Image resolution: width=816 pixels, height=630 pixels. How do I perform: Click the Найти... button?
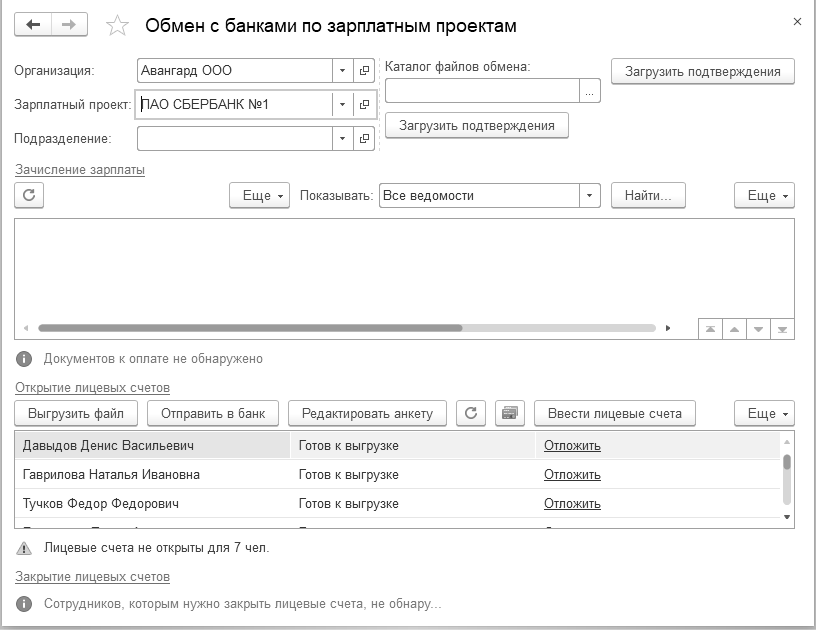(648, 196)
